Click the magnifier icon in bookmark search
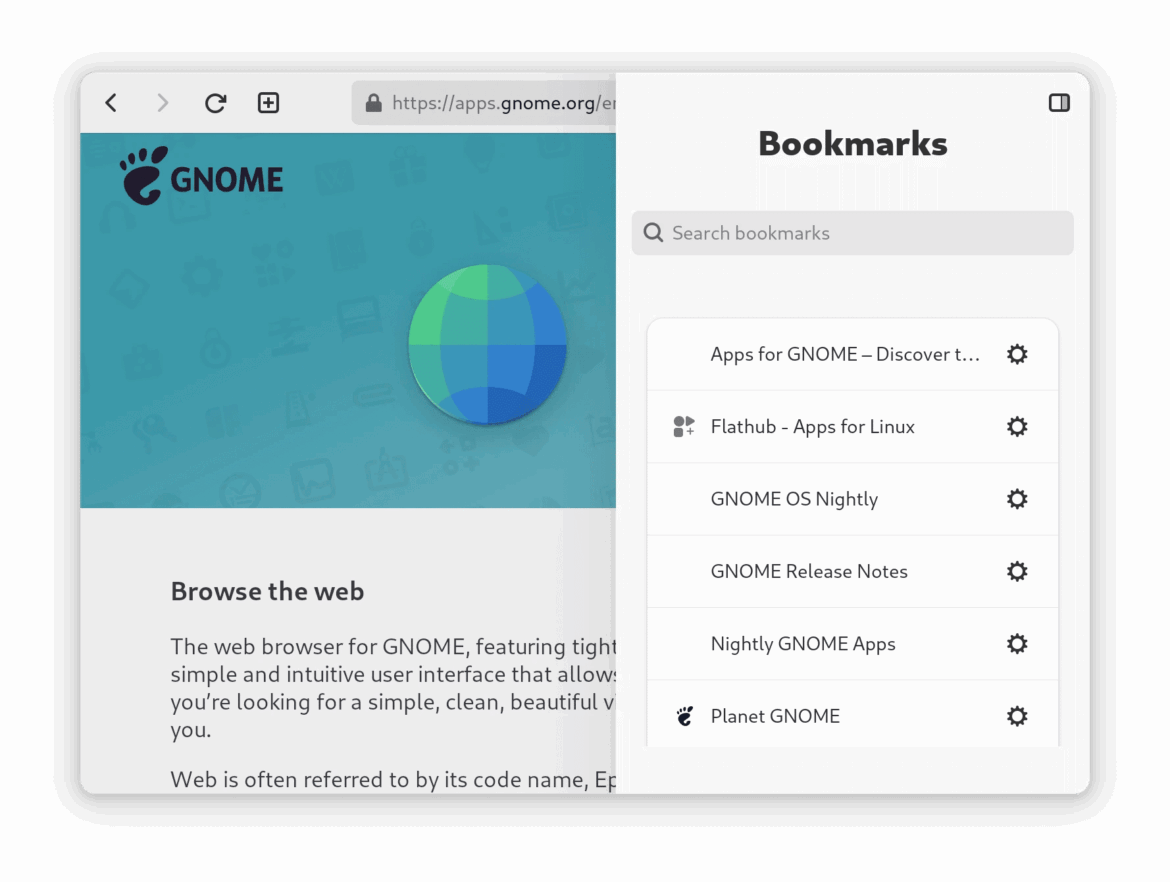The image size is (1170, 882). [x=653, y=232]
